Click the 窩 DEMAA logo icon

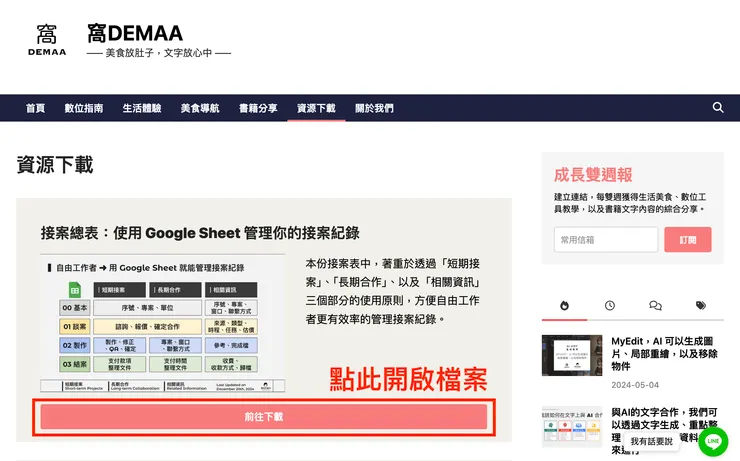(47, 40)
